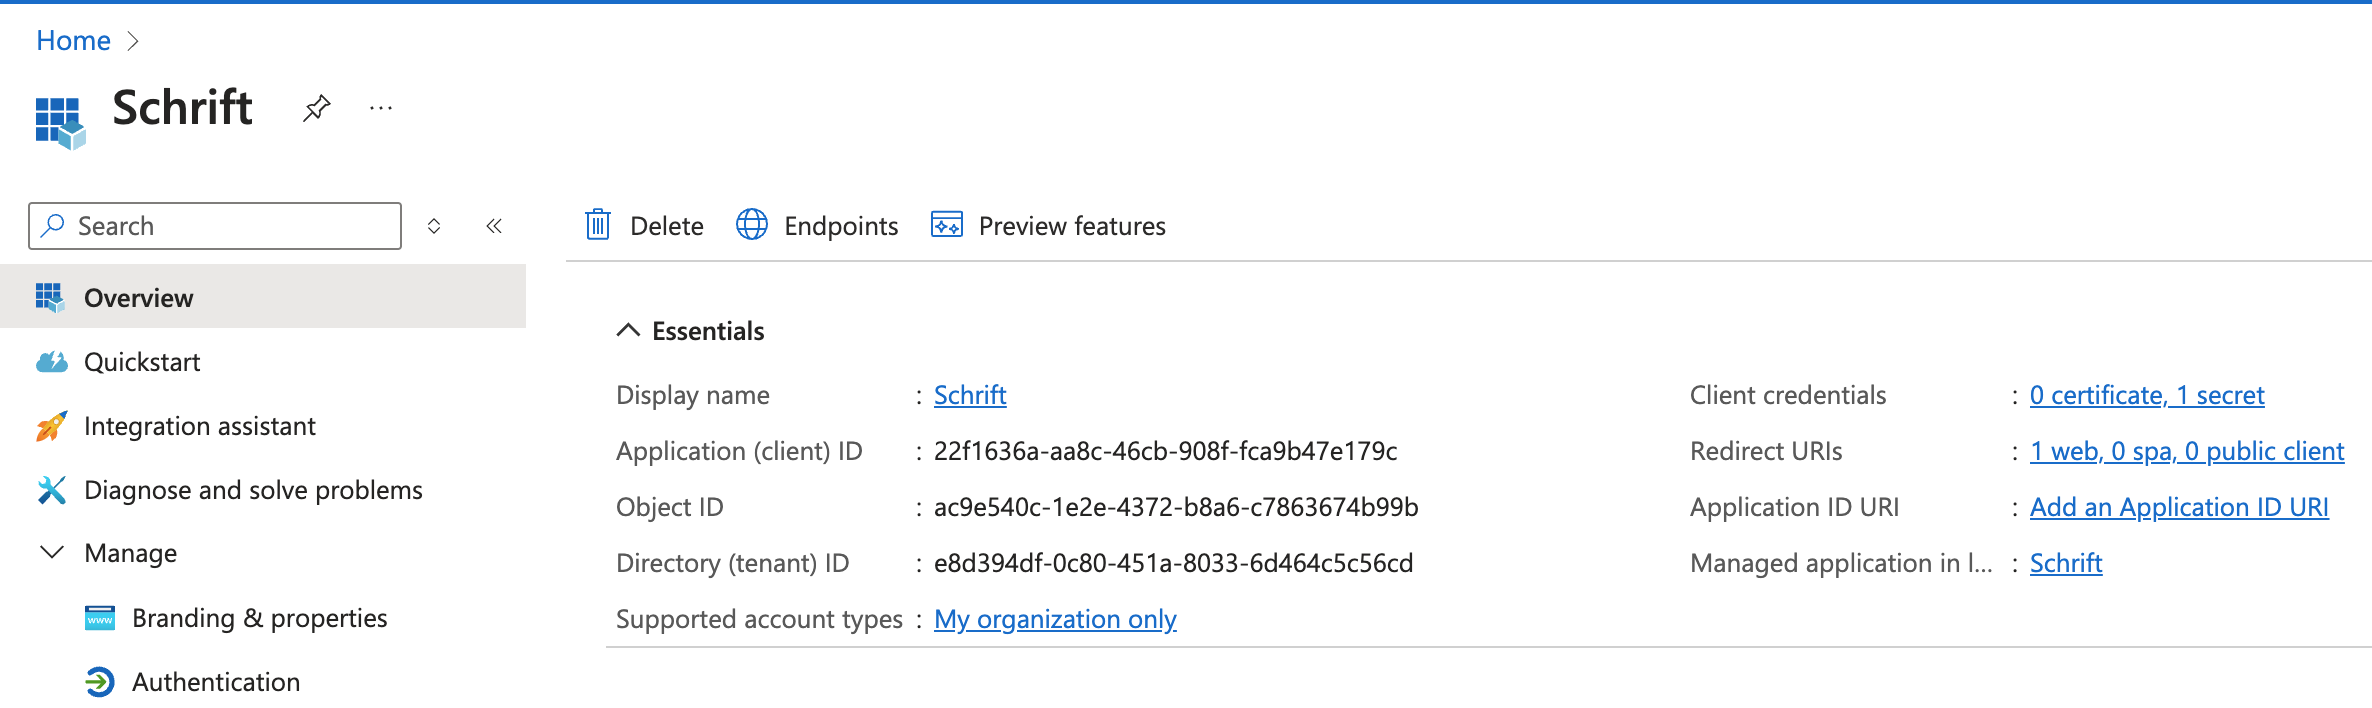Collapse the Essentials section
The width and height of the screenshot is (2372, 708).
(x=628, y=331)
